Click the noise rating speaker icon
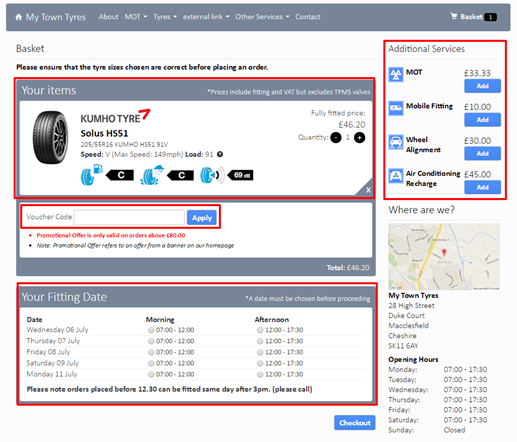 click(212, 175)
